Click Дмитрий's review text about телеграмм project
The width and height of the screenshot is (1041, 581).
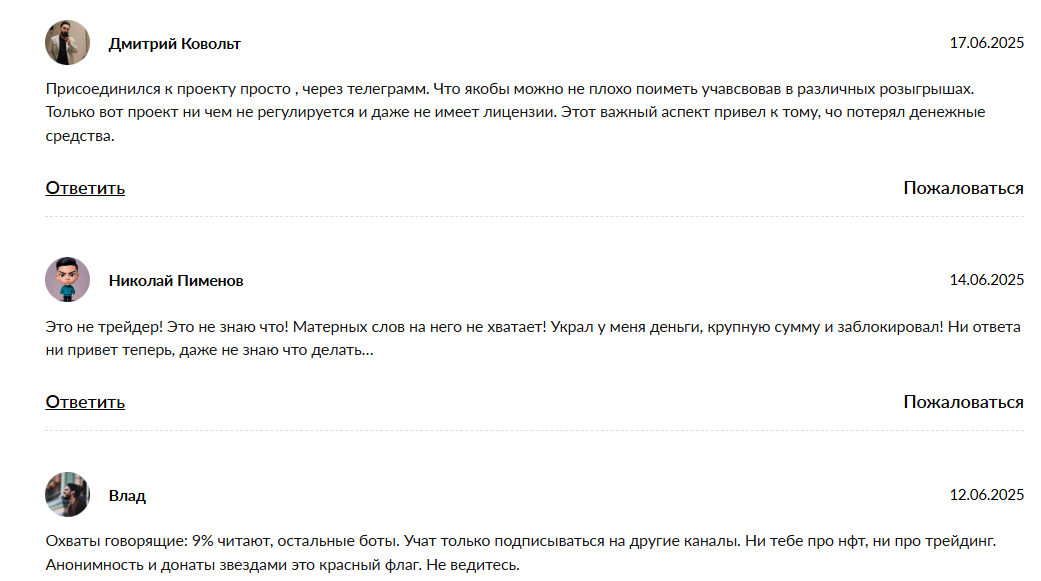pos(515,112)
